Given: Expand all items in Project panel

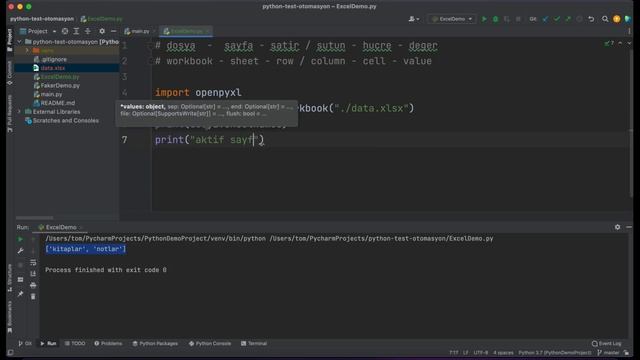Looking at the screenshot, I should [76, 31].
